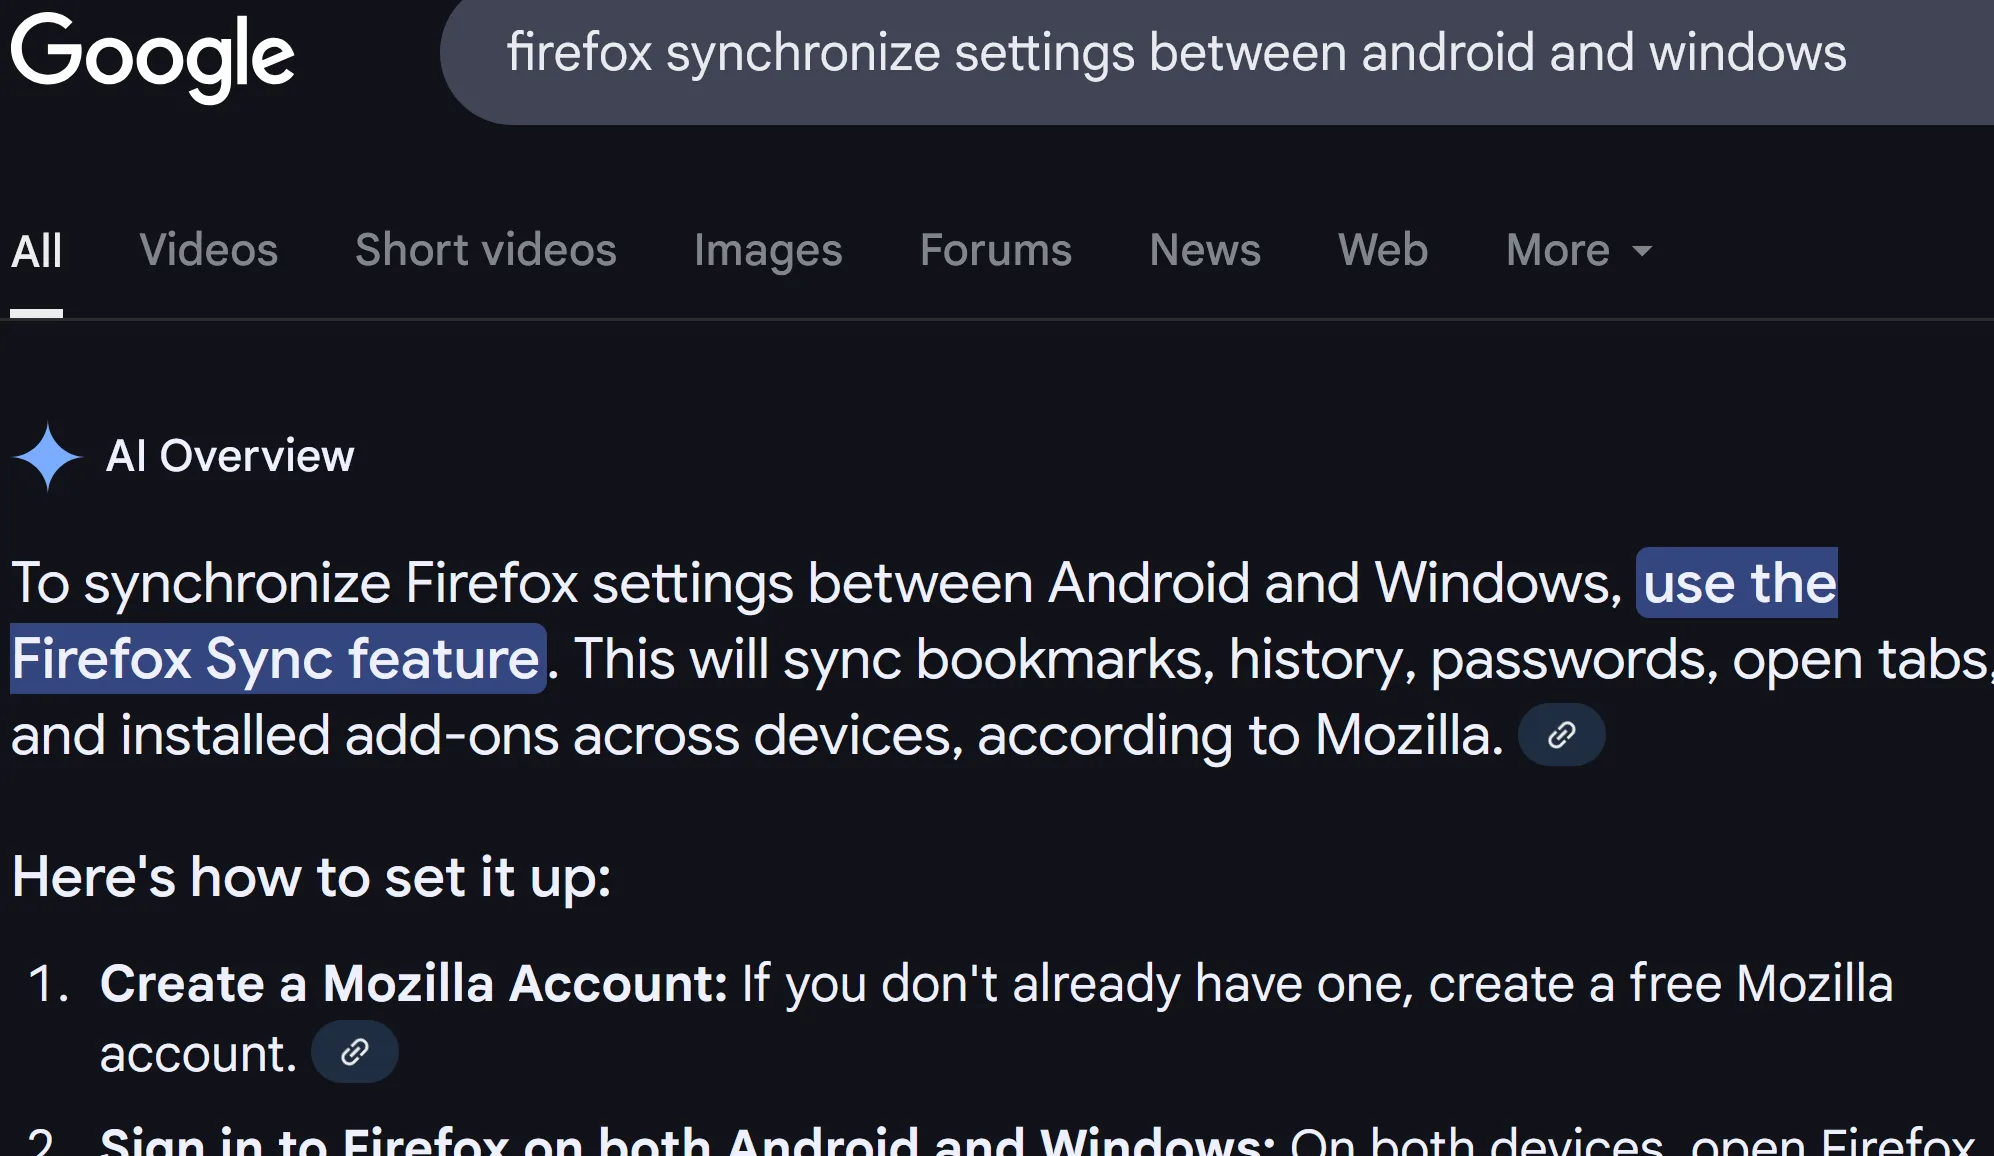1994x1156 pixels.
Task: Switch to the Images tab
Action: click(767, 250)
